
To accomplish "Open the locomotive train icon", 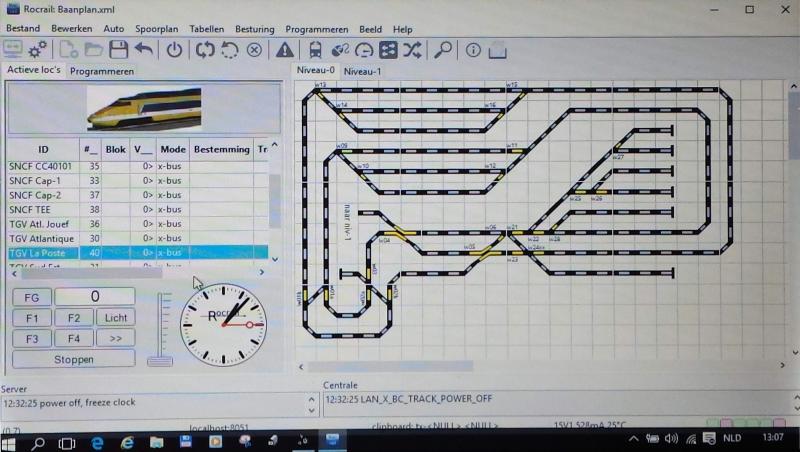I will (x=315, y=50).
